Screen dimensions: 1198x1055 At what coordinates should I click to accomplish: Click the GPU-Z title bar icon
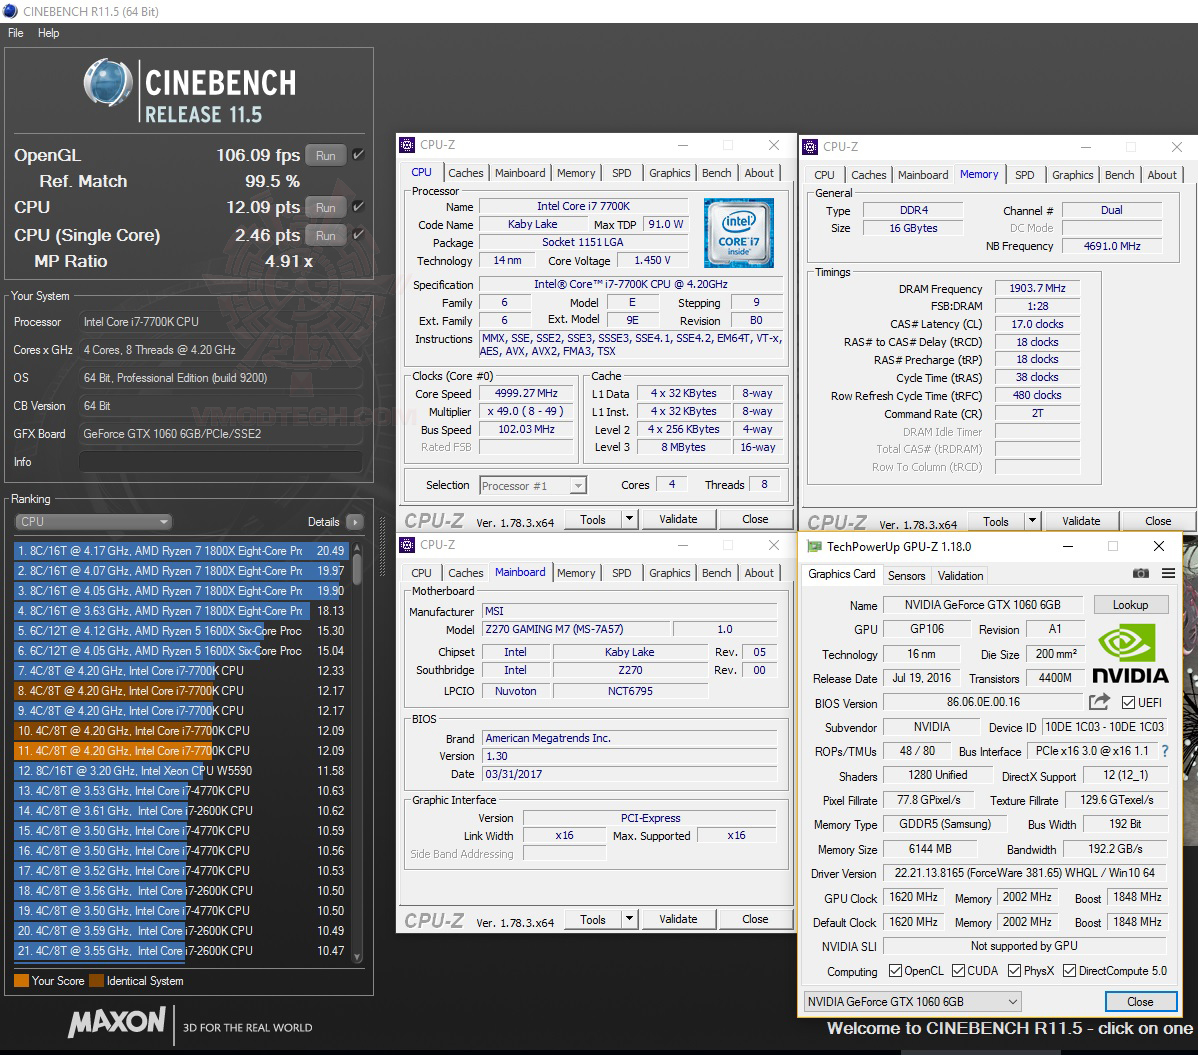(x=814, y=546)
